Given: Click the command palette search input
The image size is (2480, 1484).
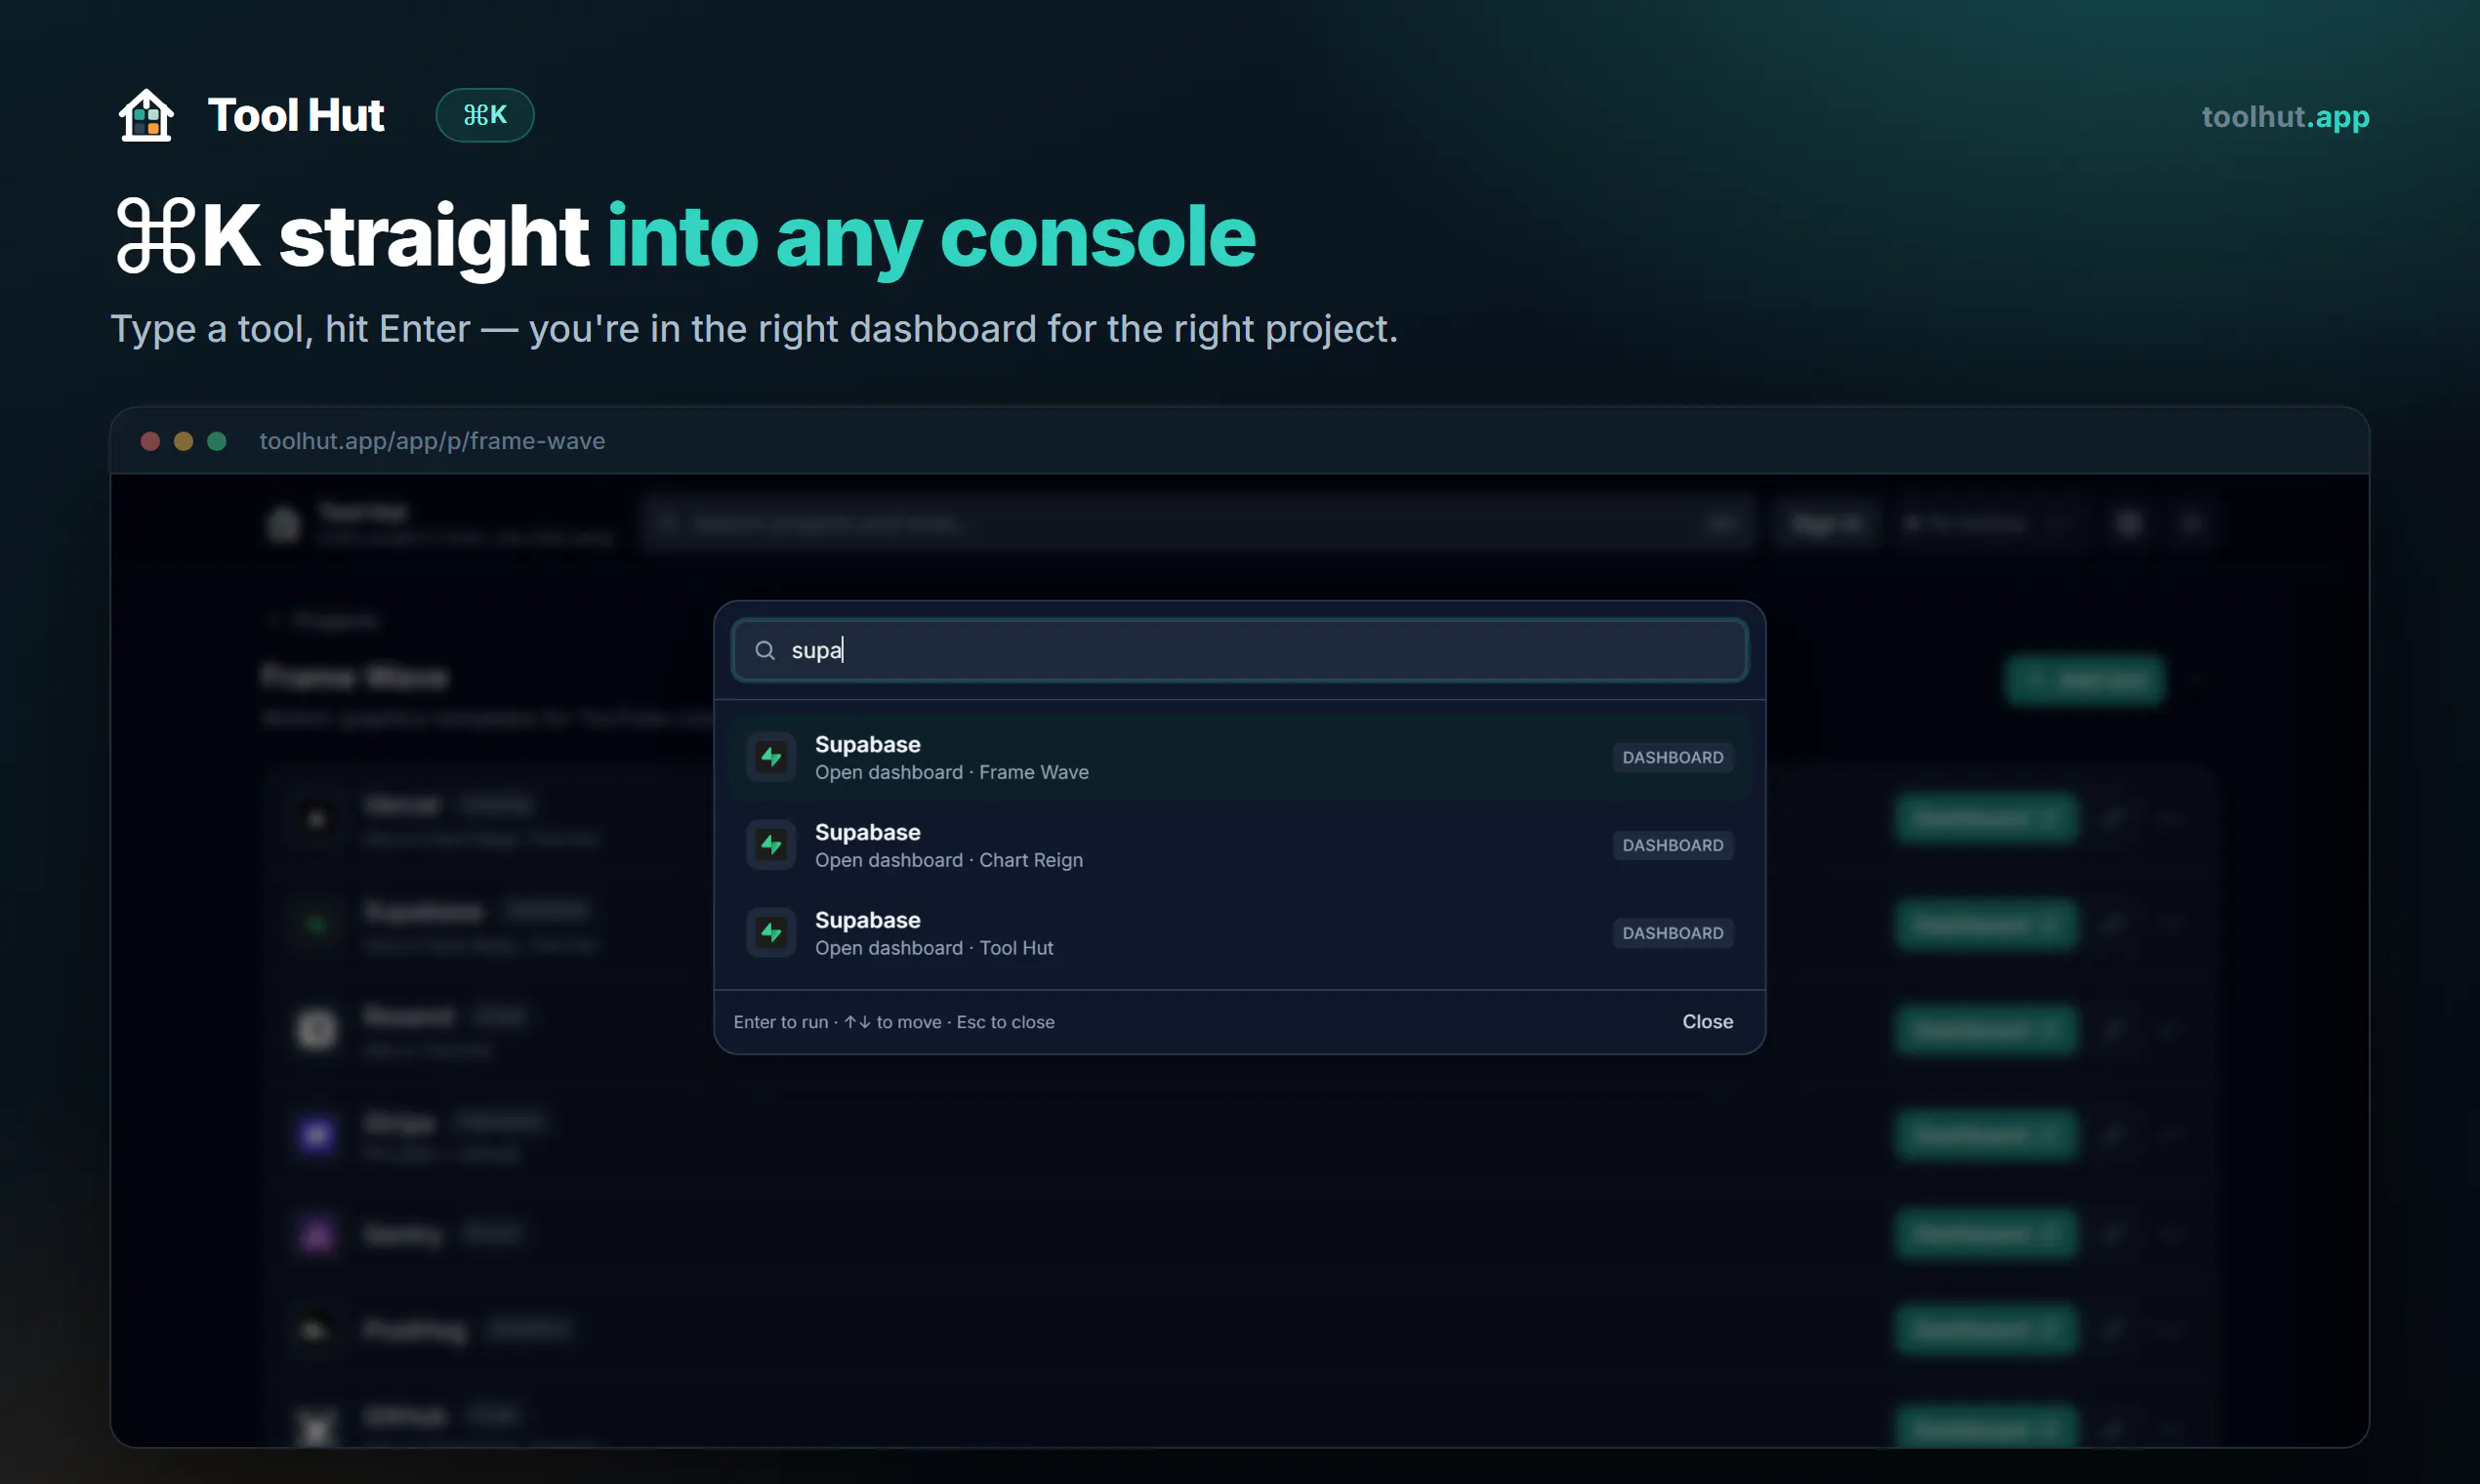Looking at the screenshot, I should [1239, 650].
